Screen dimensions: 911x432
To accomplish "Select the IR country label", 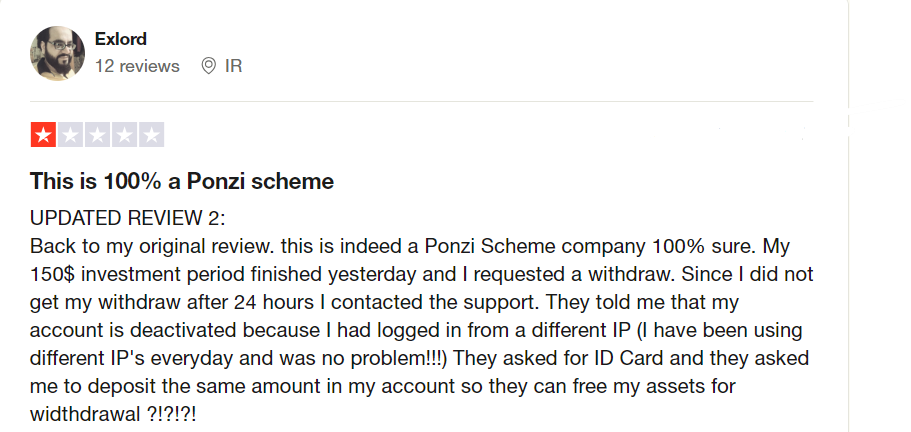I will 233,66.
